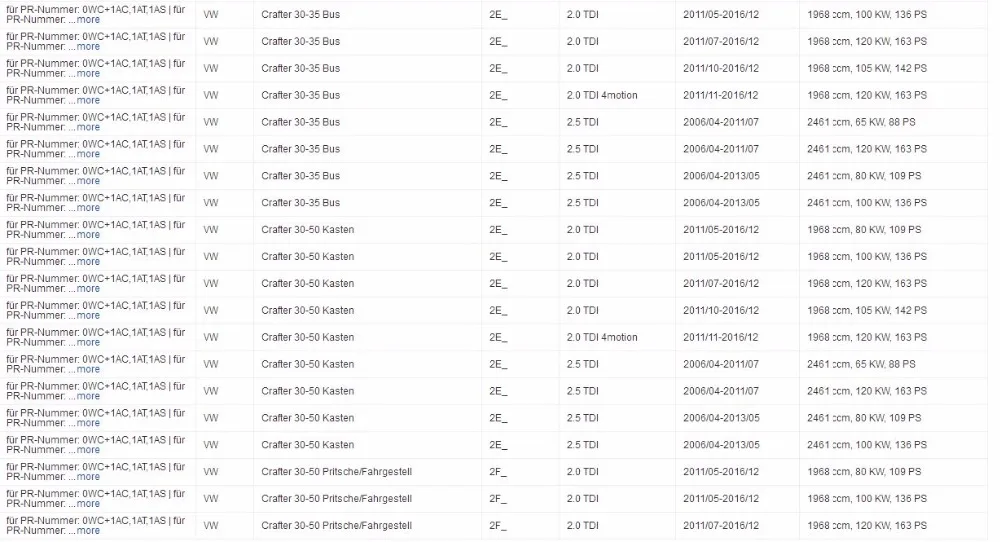Click the 2461 ccm, 65 KW, 88 PS Bus cell
Image resolution: width=1000 pixels, height=542 pixels.
coord(861,122)
